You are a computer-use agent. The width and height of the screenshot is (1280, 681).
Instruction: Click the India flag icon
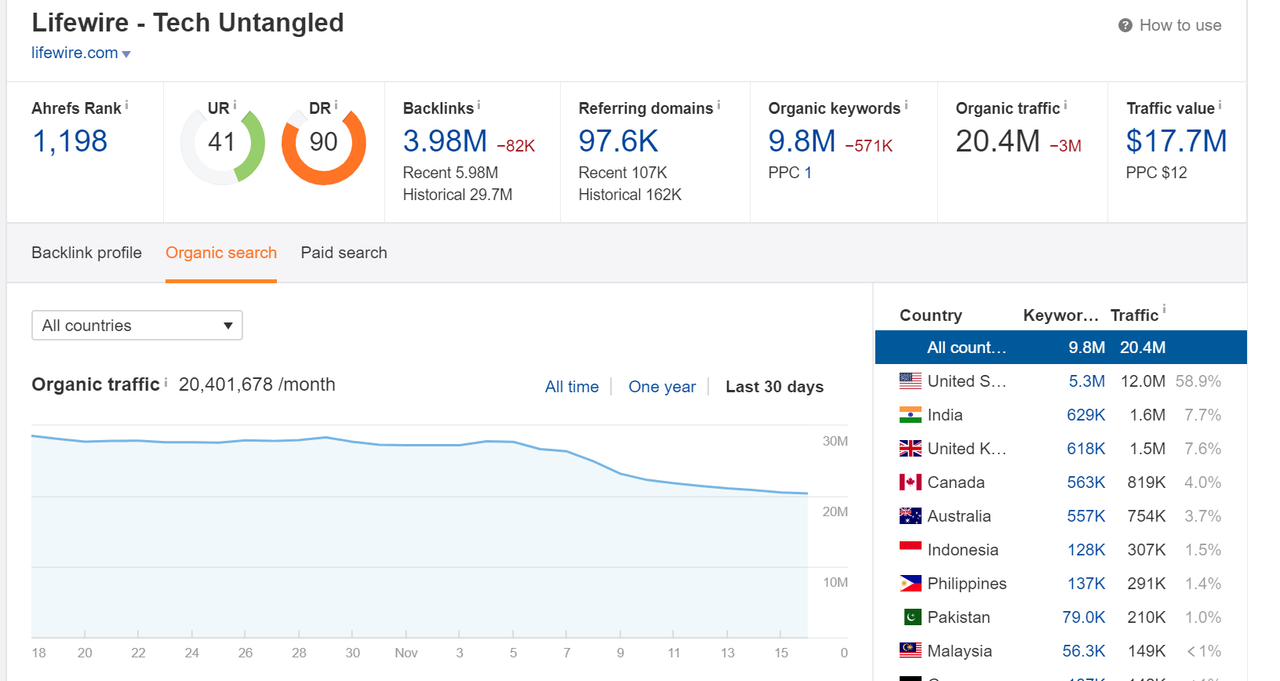[x=910, y=415]
